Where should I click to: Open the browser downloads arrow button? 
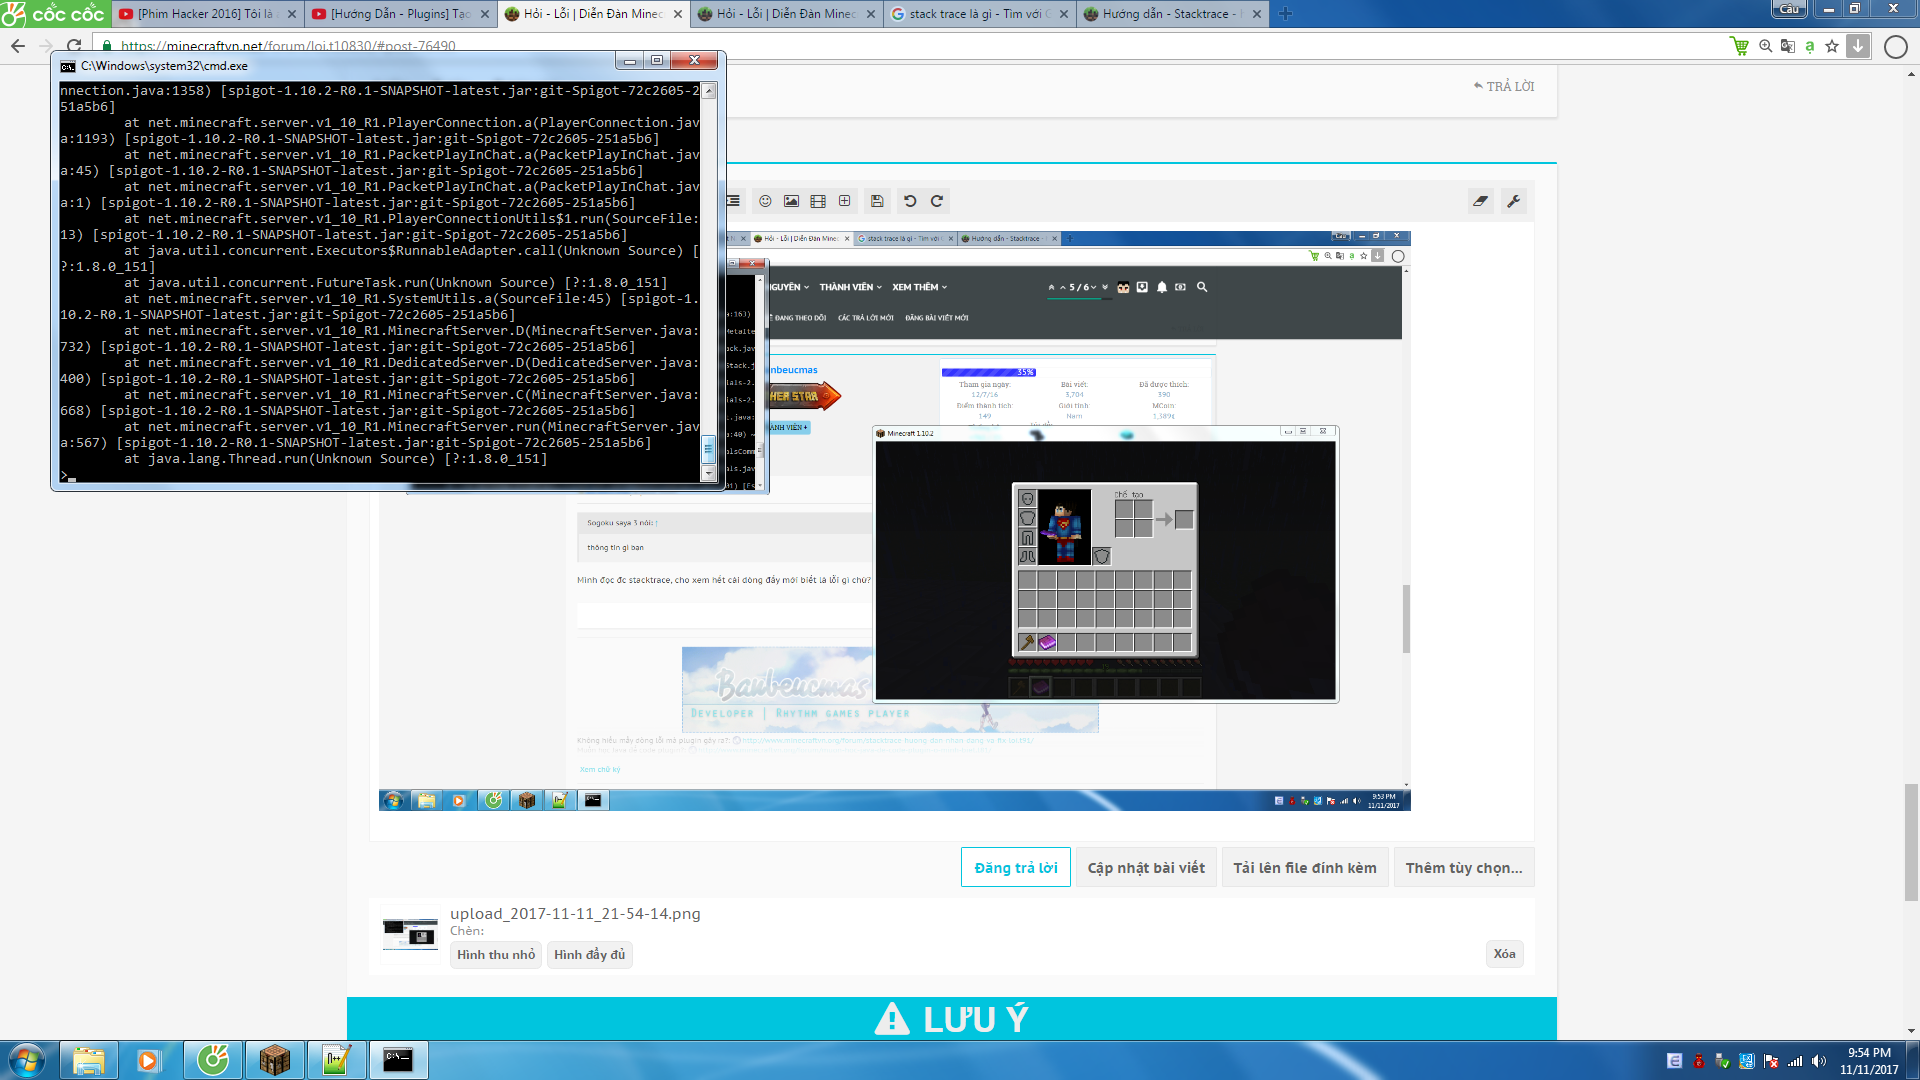[1858, 46]
